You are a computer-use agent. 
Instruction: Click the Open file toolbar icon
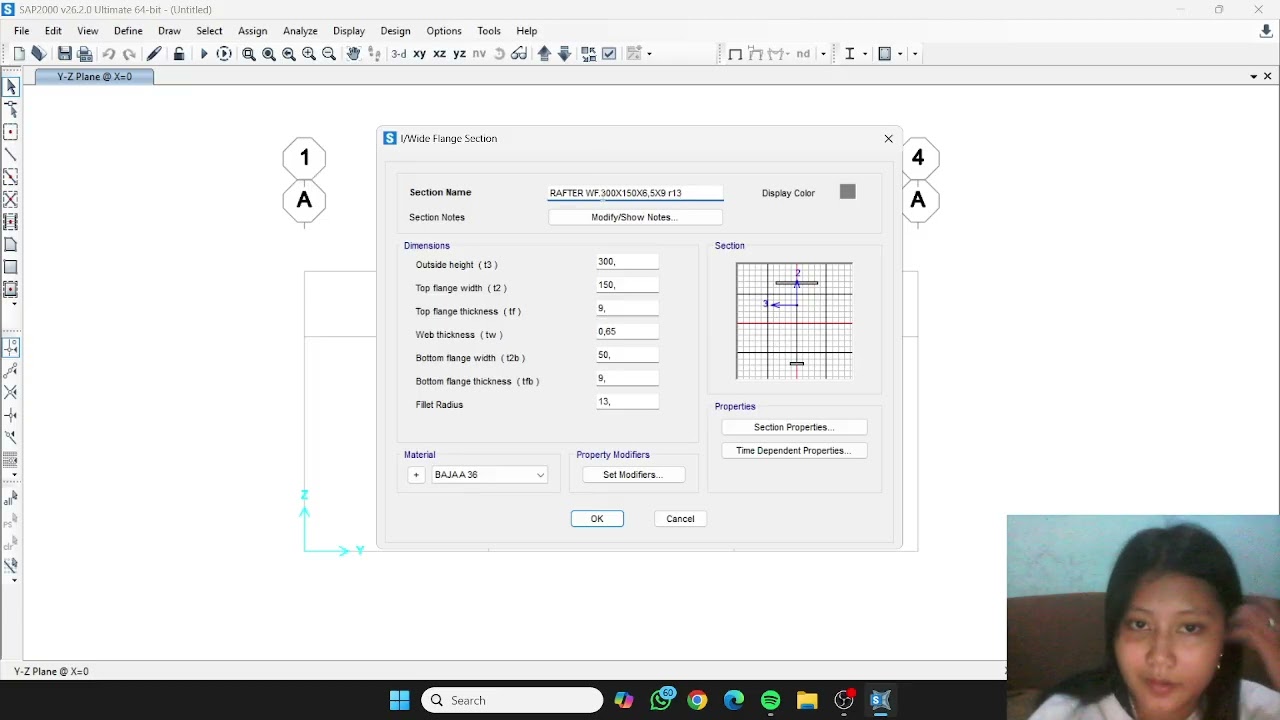[39, 54]
